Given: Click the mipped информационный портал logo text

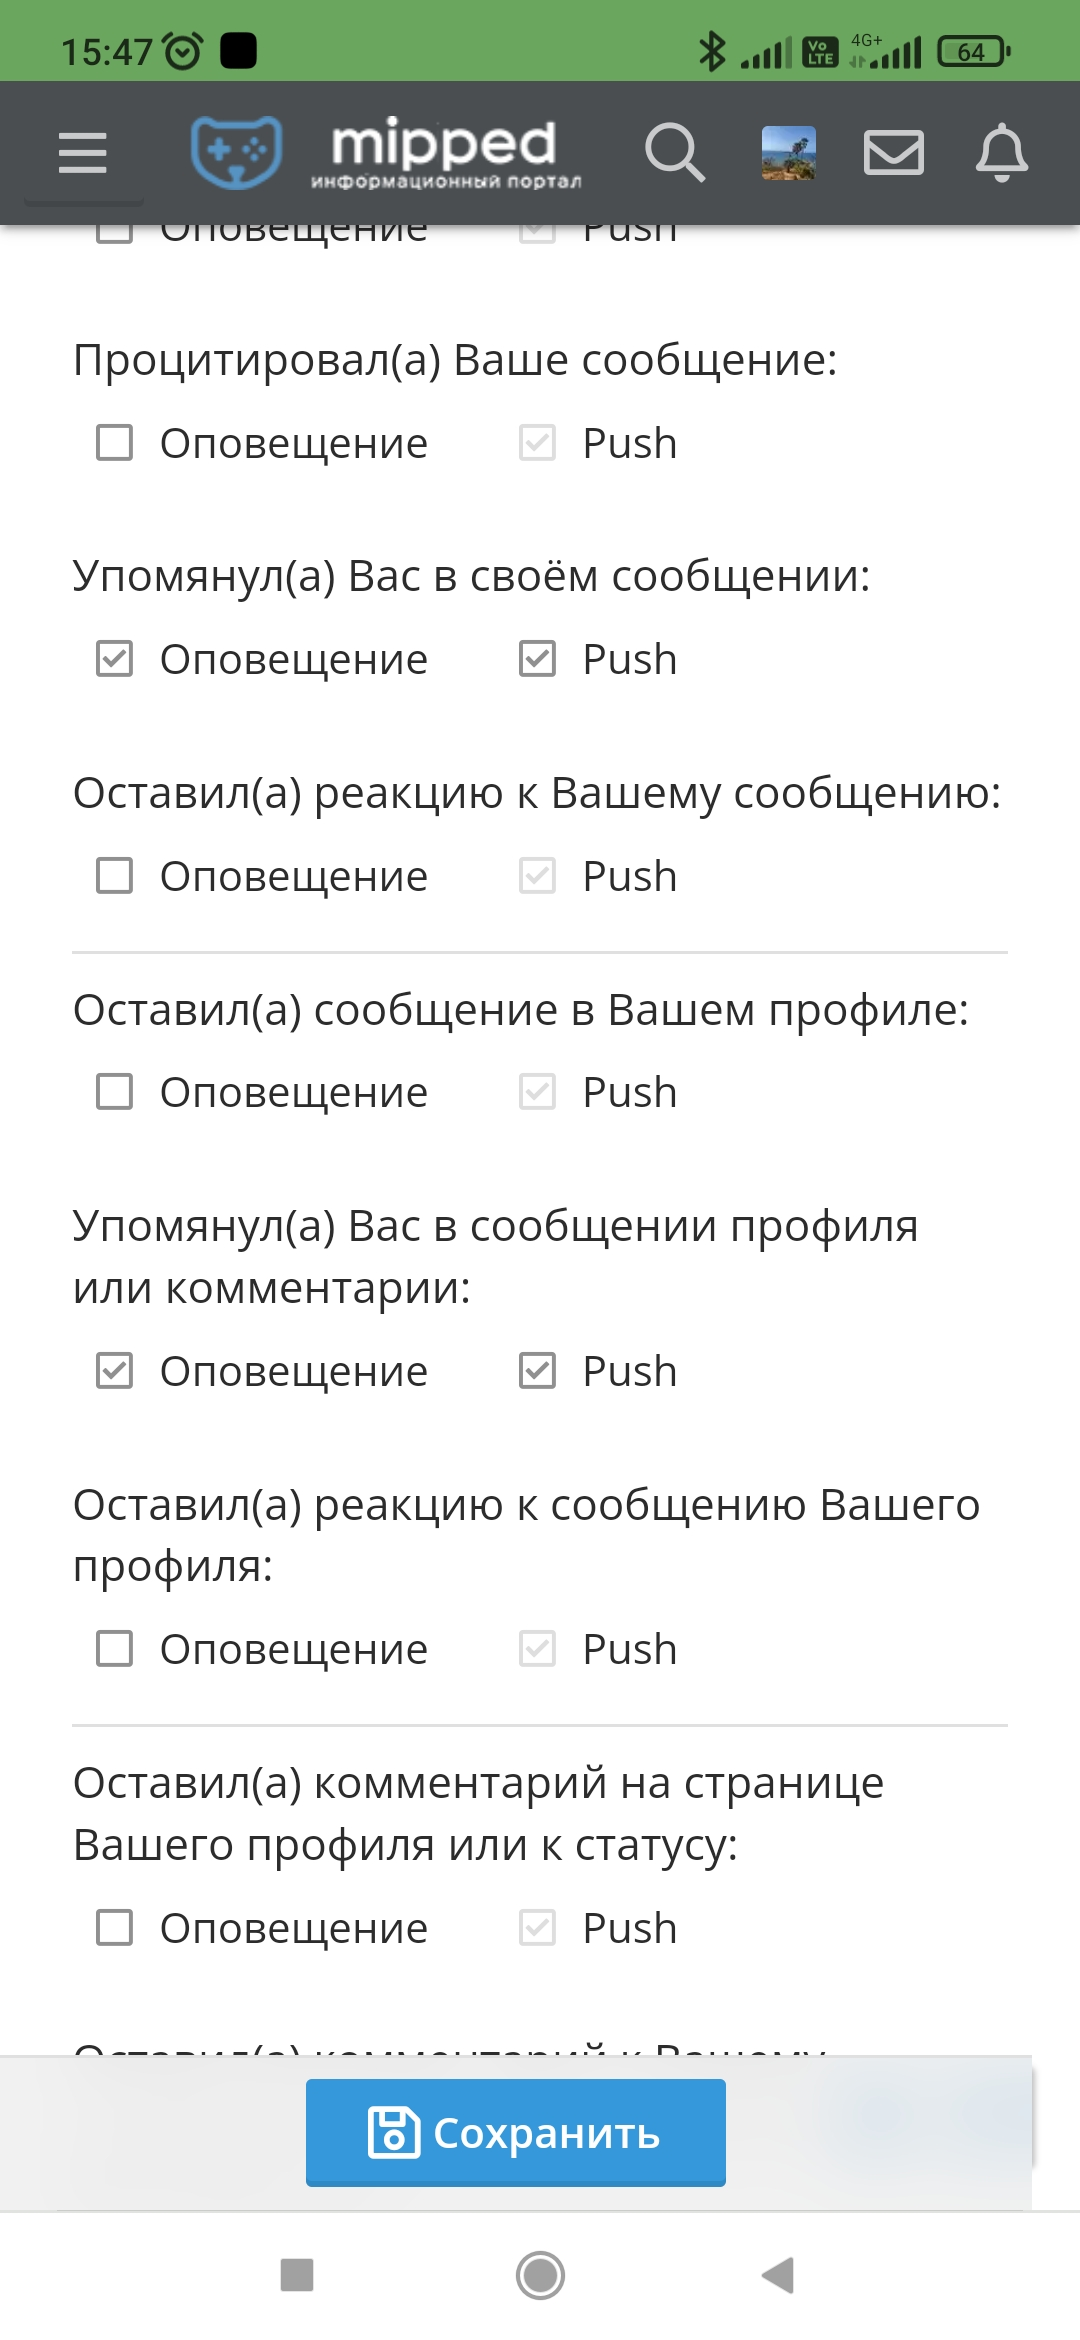Looking at the screenshot, I should 445,153.
